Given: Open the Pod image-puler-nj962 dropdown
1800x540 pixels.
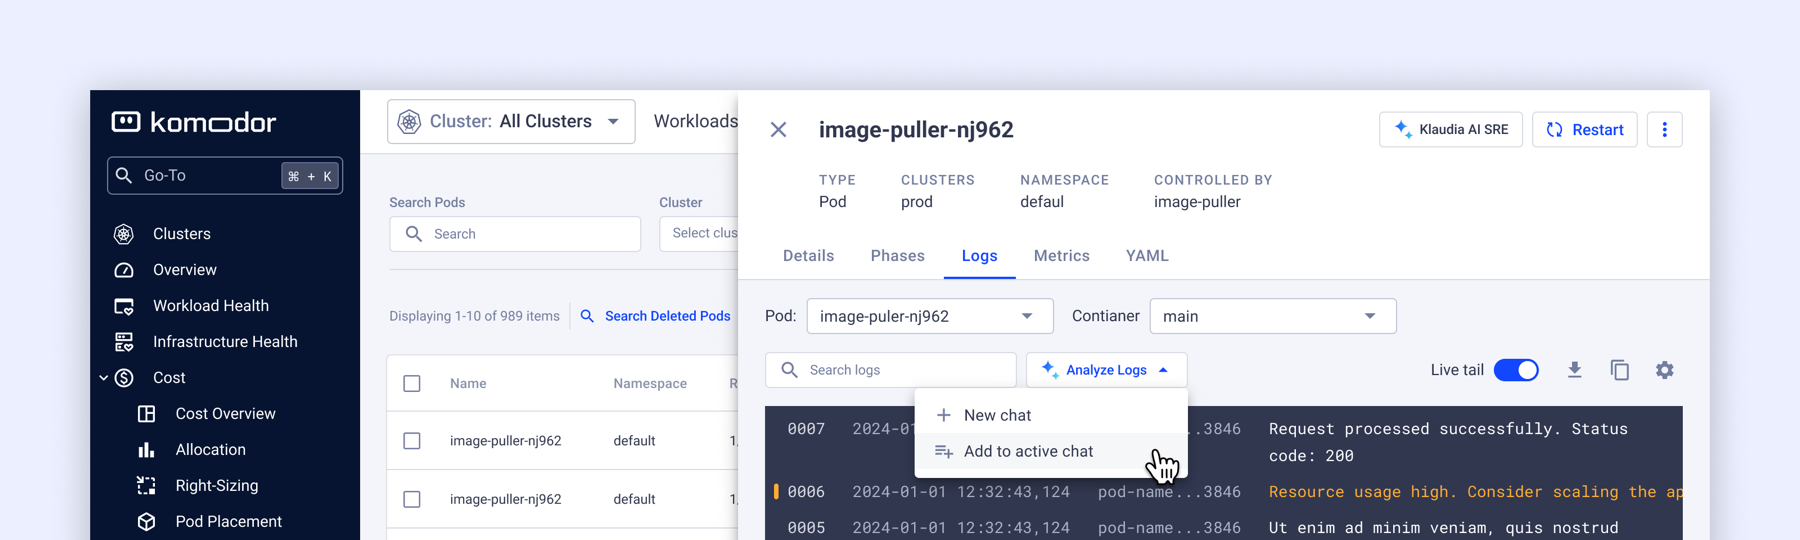Looking at the screenshot, I should click(x=930, y=316).
